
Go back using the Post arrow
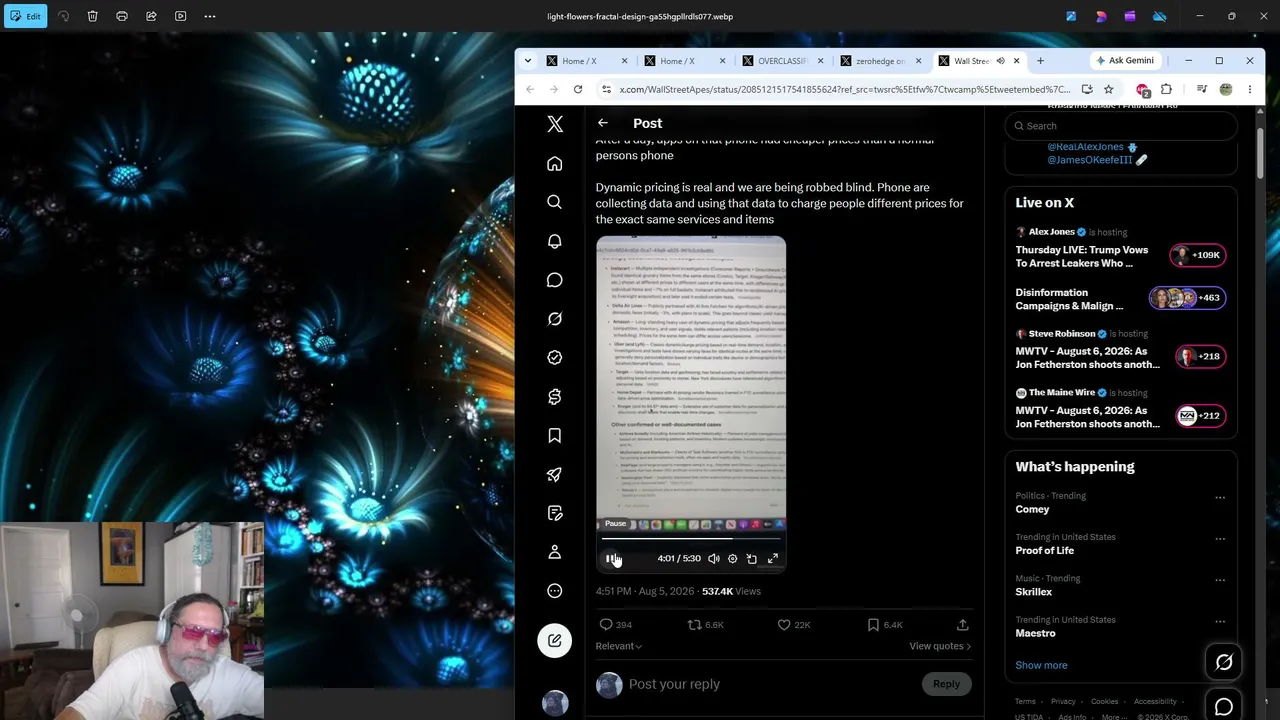click(603, 123)
